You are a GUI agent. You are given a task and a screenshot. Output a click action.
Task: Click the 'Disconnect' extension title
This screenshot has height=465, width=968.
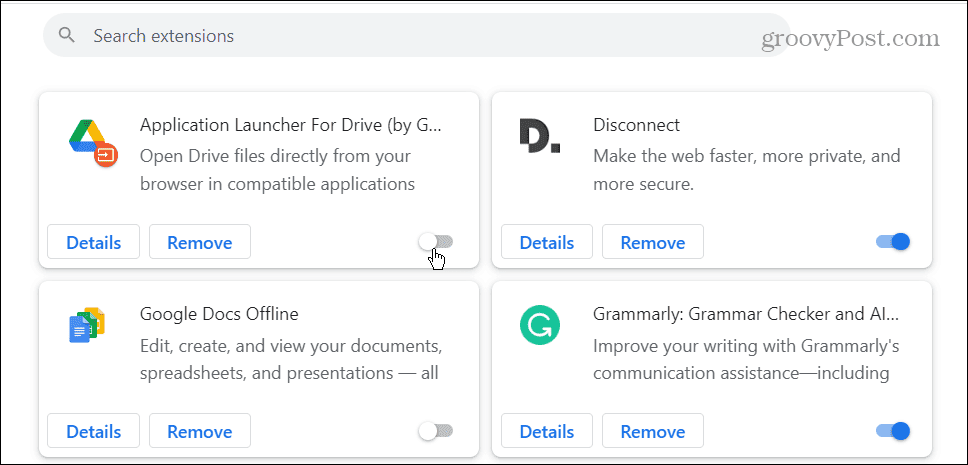[636, 125]
